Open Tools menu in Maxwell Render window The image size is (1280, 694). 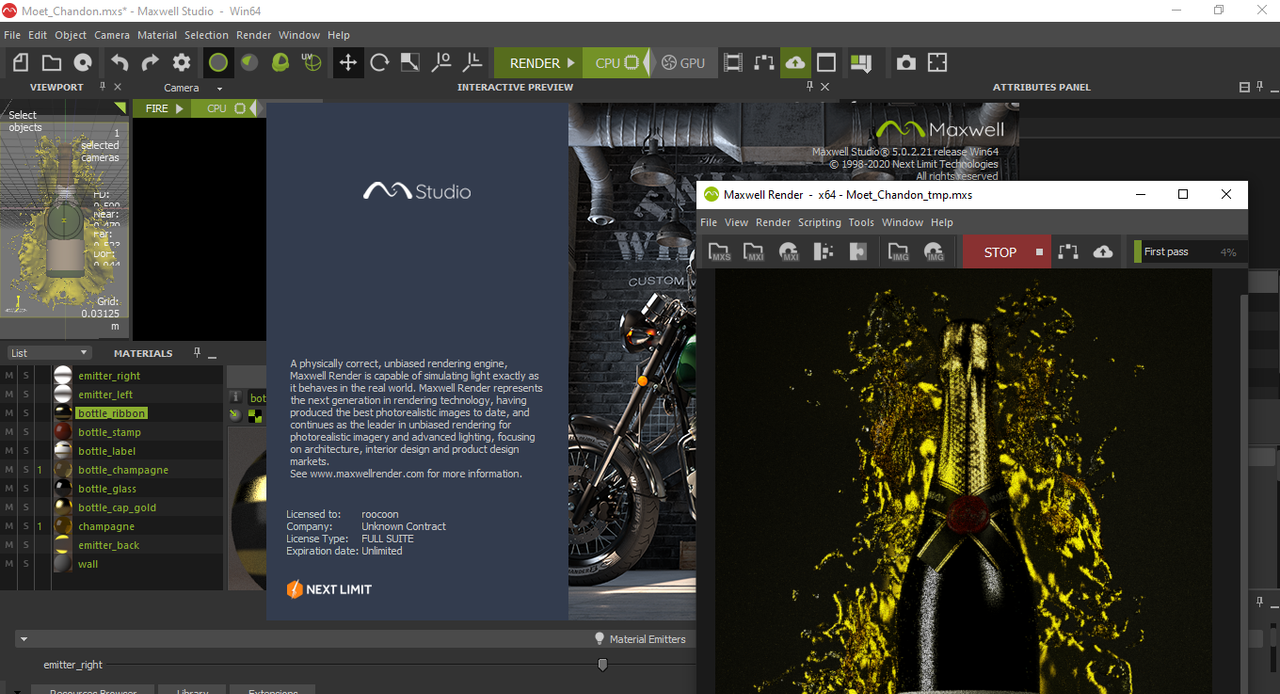click(861, 222)
